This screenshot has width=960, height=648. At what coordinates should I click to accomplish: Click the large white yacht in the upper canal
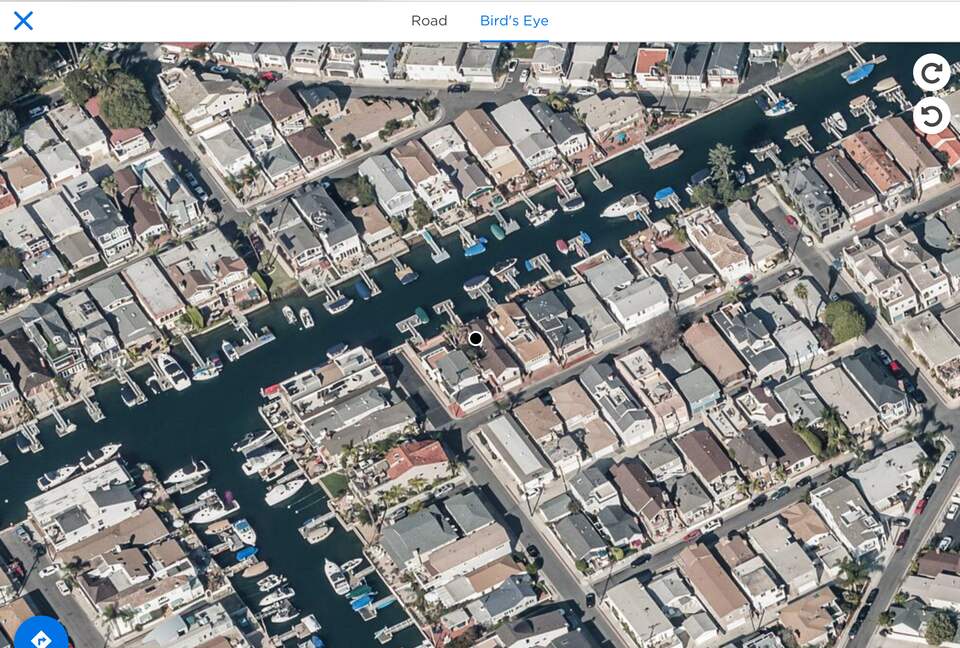tap(624, 206)
